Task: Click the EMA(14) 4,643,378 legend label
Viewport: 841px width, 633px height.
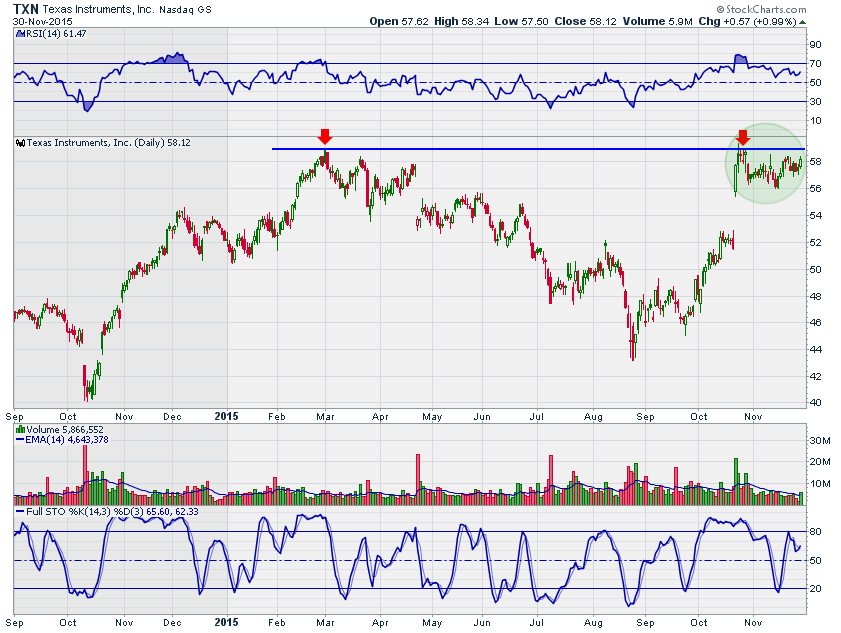Action: tap(67, 439)
